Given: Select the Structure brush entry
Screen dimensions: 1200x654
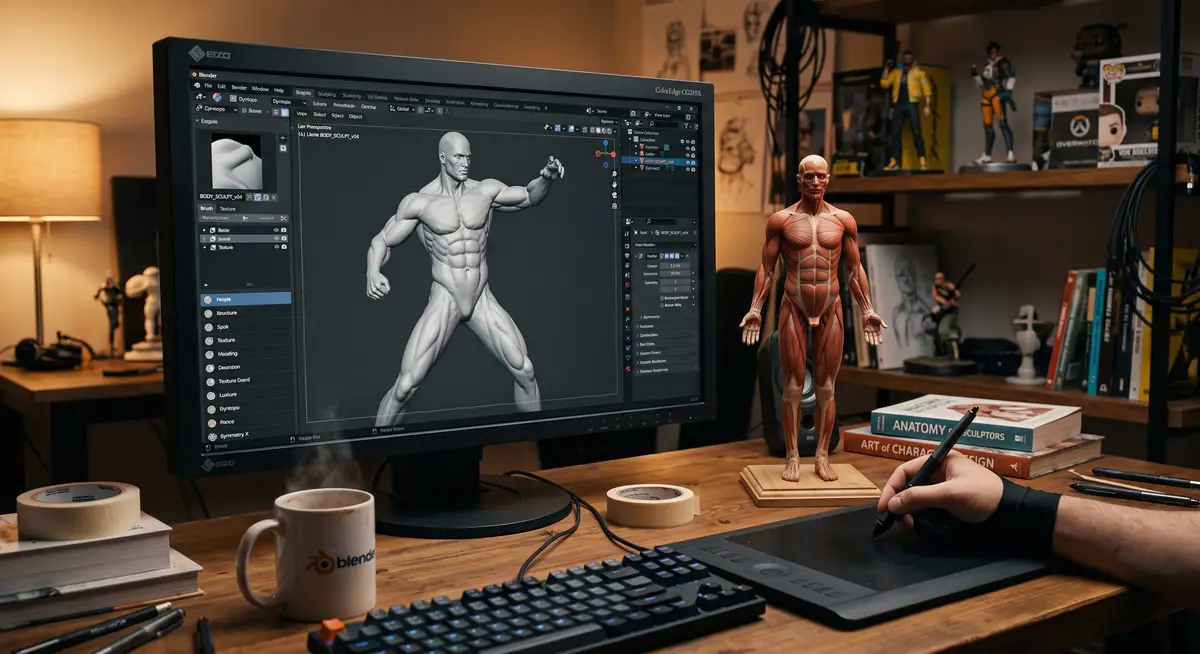Looking at the screenshot, I should [245, 313].
